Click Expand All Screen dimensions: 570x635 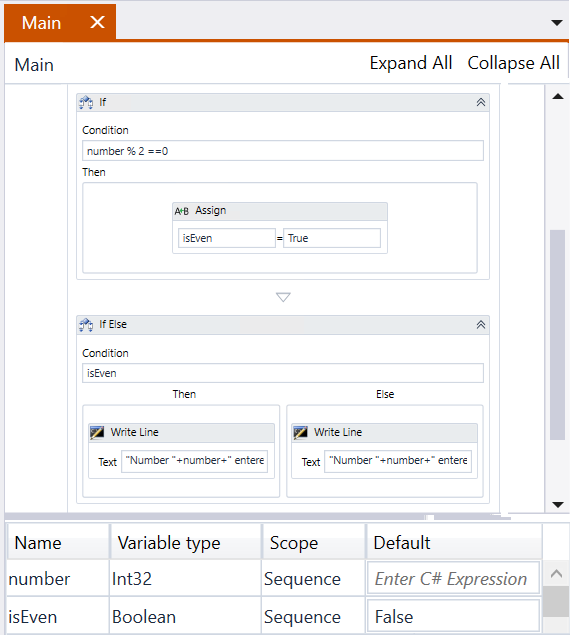[411, 63]
